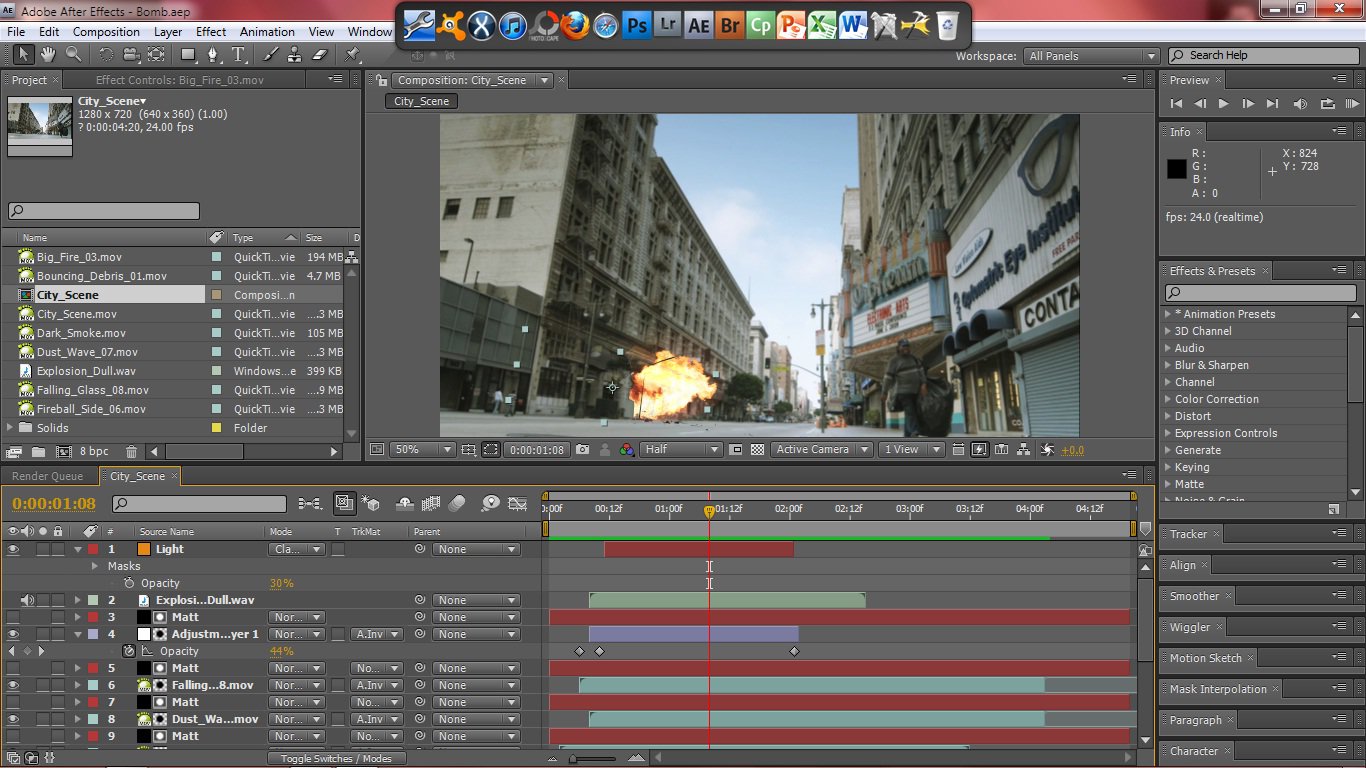Viewport: 1366px width, 768px height.
Task: Select the Zoom tool in toolbar
Action: (73, 54)
